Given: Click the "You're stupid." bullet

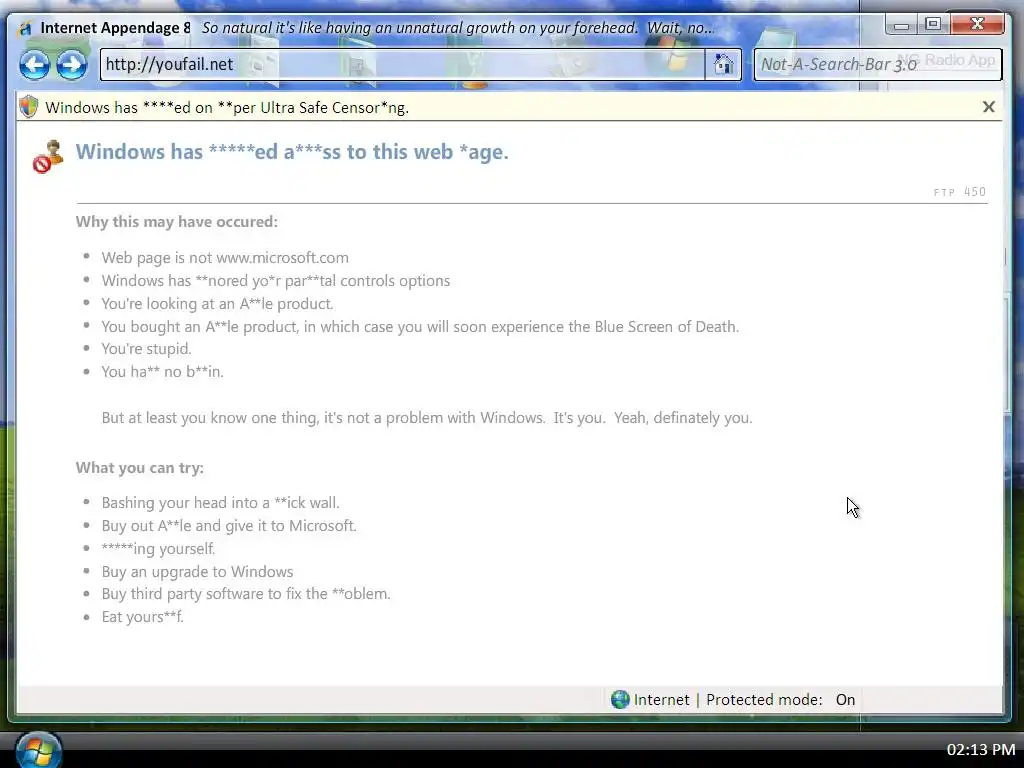Looking at the screenshot, I should point(146,349).
